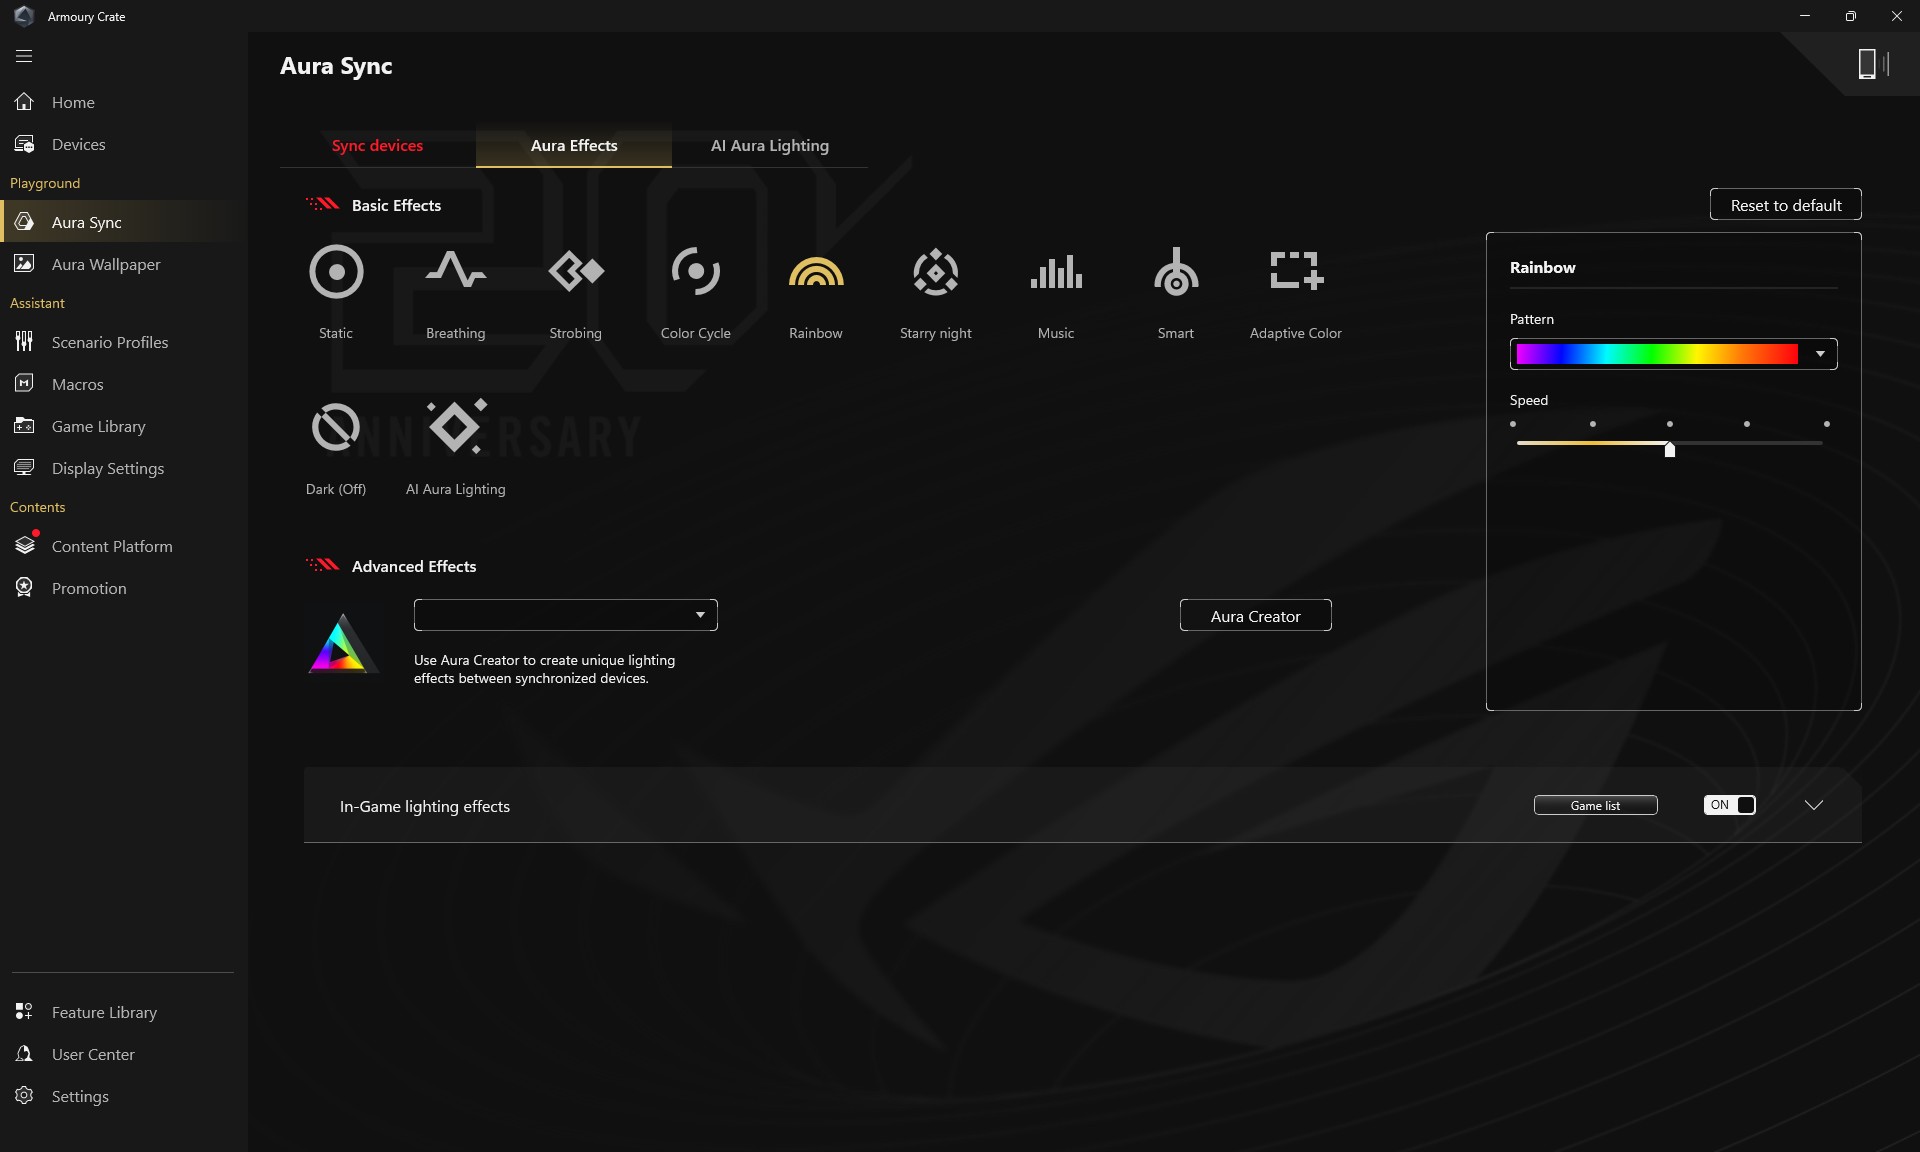Open Devices from the sidebar
Image resolution: width=1920 pixels, height=1152 pixels.
coord(123,144)
